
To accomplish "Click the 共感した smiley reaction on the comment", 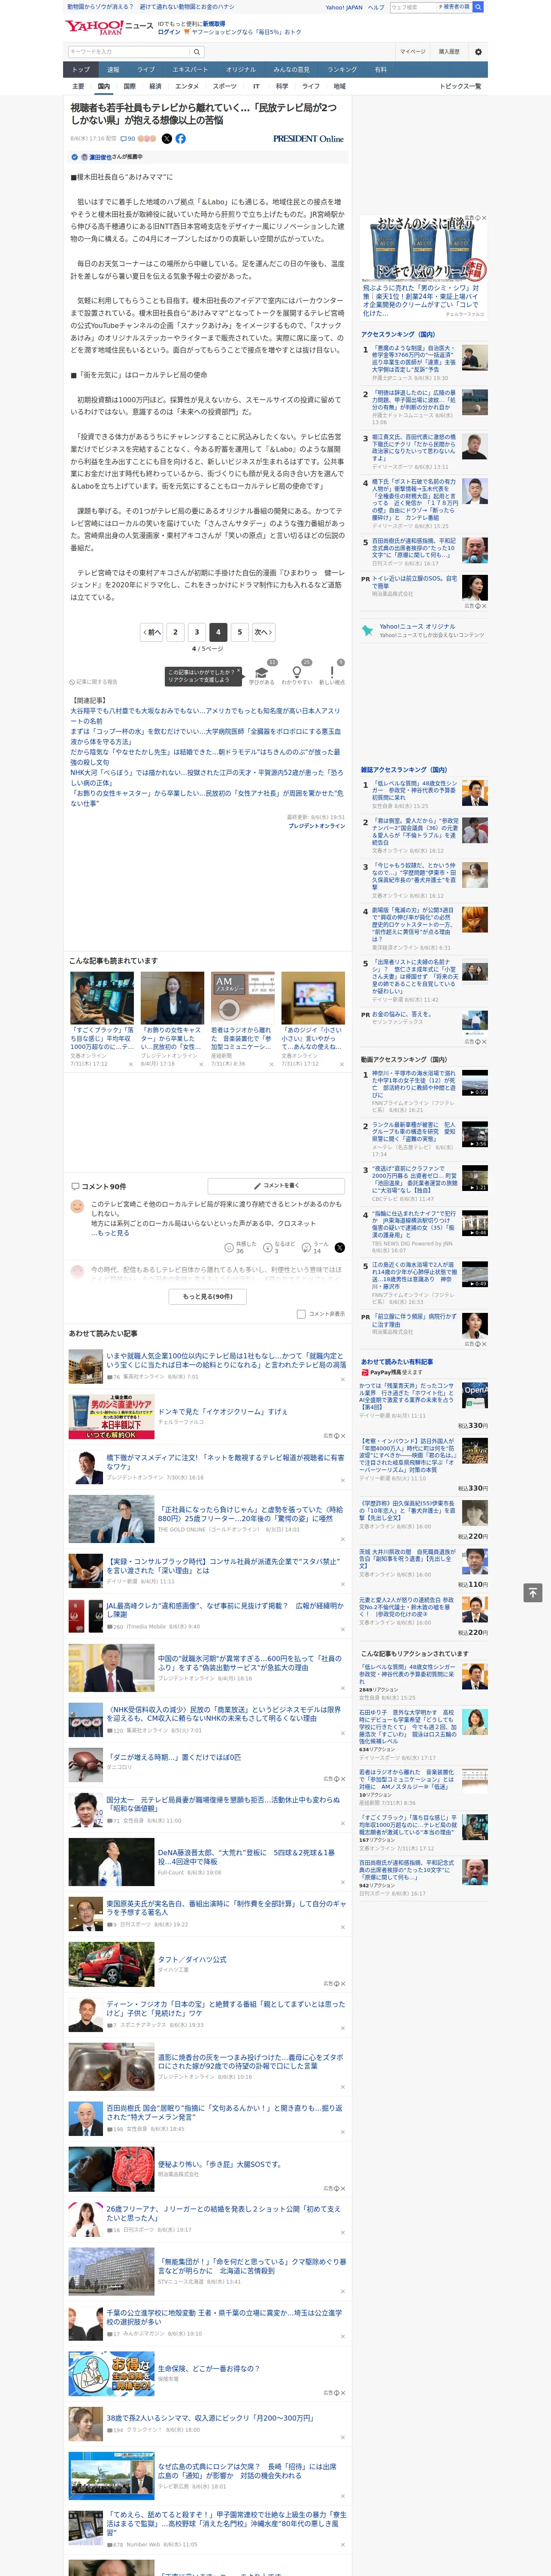I will pos(240,1247).
